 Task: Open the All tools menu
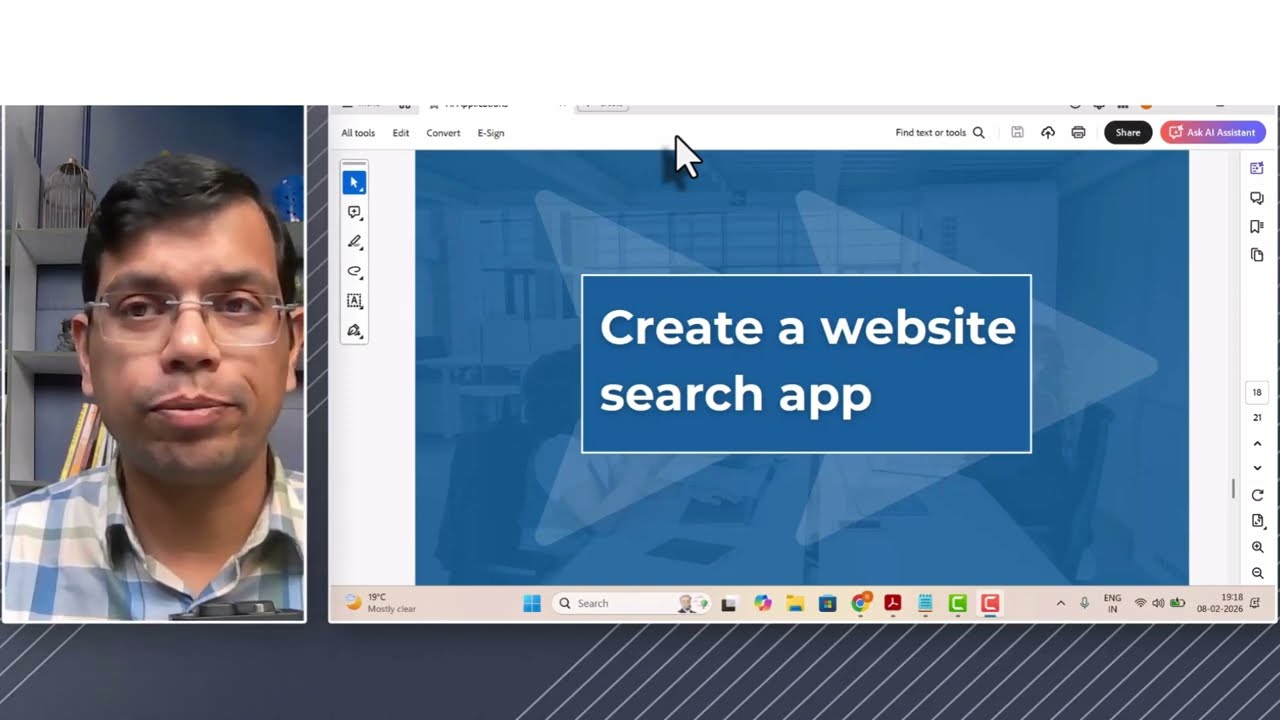[358, 133]
